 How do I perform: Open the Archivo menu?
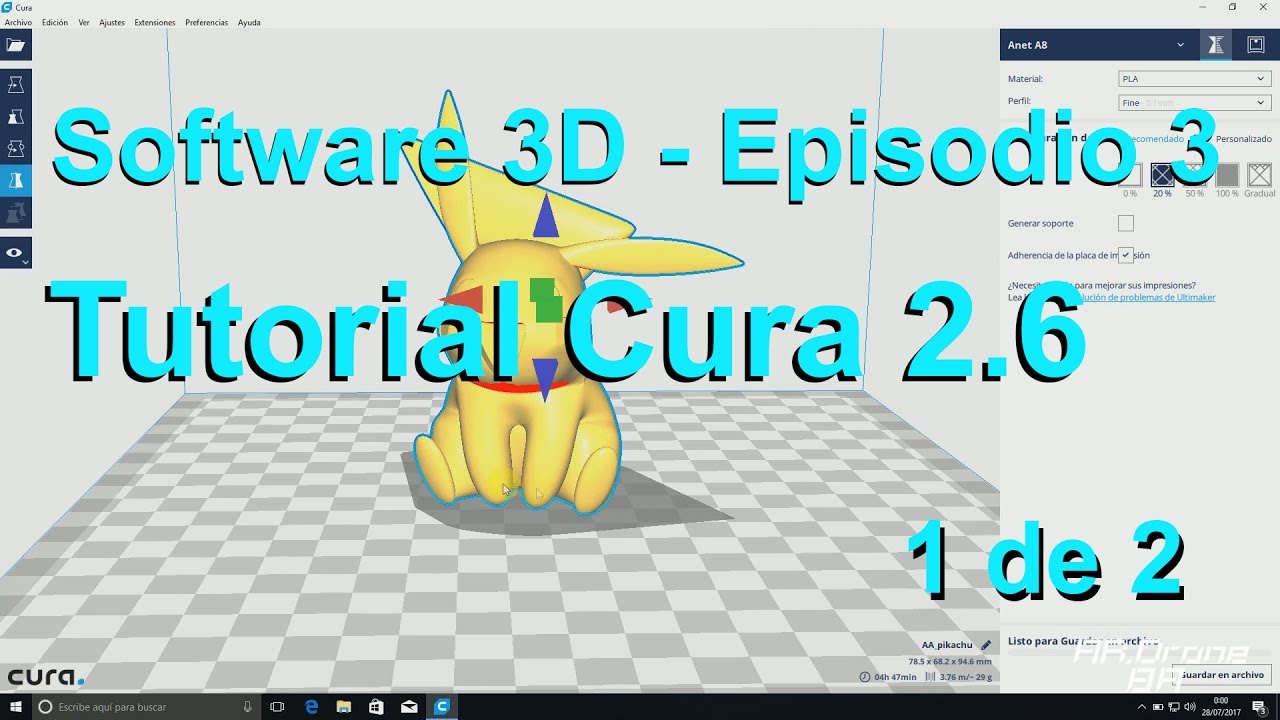tap(18, 22)
